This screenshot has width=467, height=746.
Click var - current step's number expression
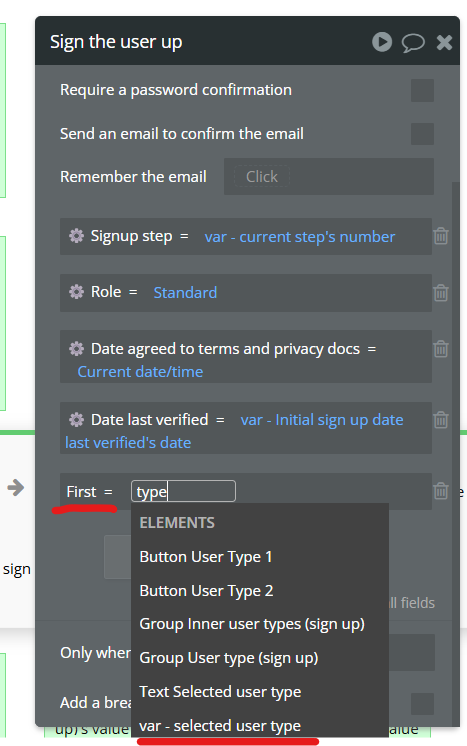pyautogui.click(x=300, y=237)
